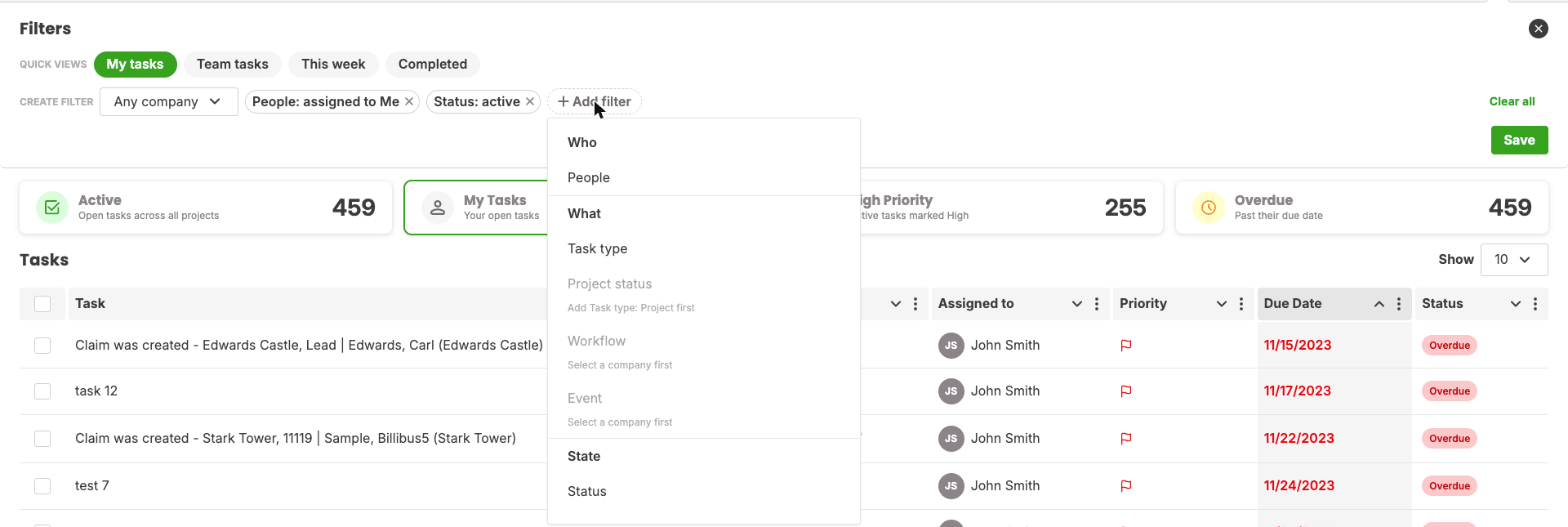Open the Active tasks summary card
1568x527 pixels.
[x=206, y=207]
